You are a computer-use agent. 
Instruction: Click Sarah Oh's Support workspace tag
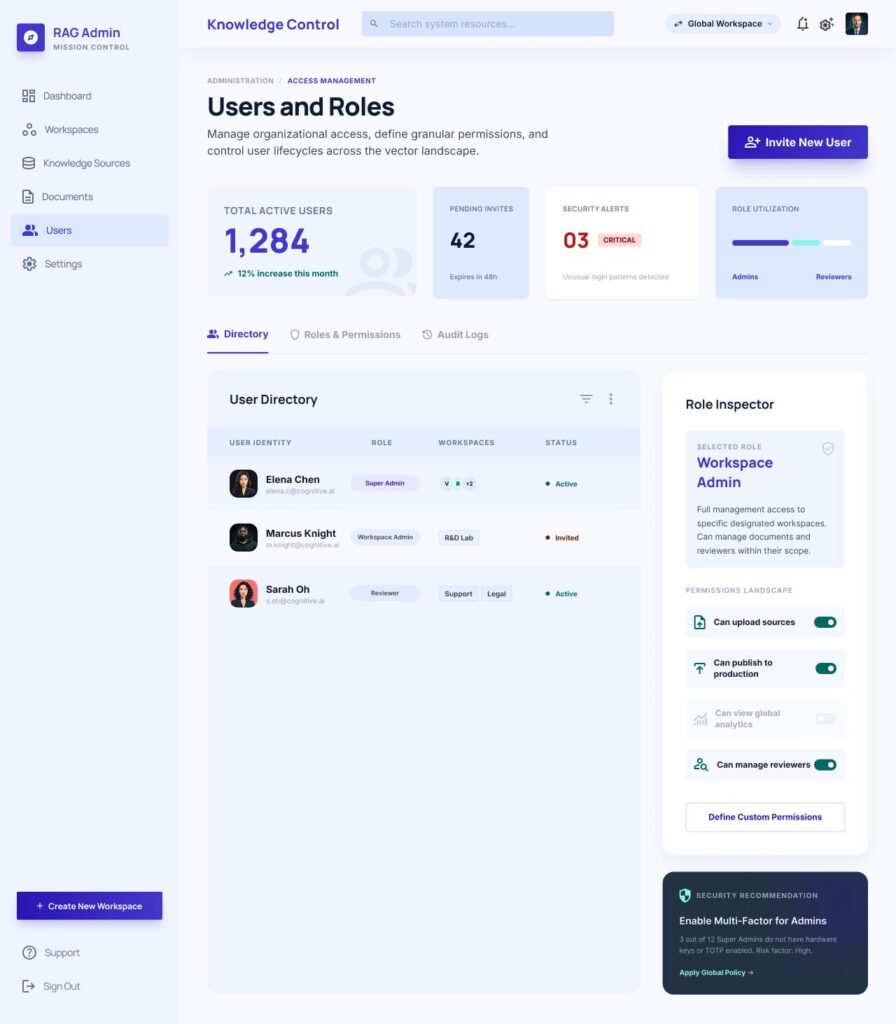click(x=458, y=594)
